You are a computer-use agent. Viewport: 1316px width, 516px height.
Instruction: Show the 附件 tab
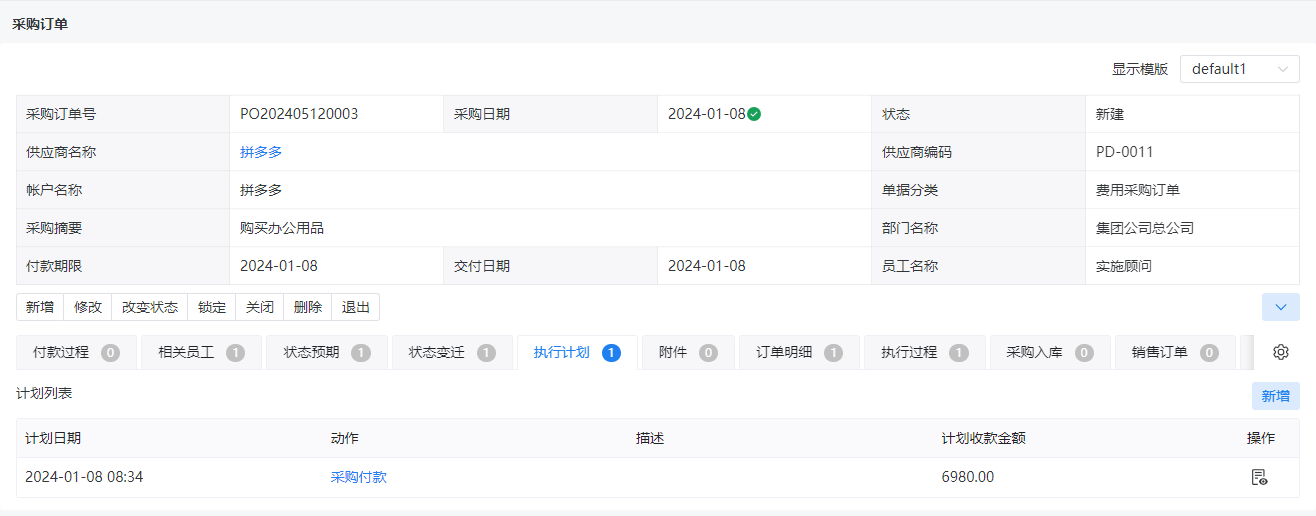point(688,352)
